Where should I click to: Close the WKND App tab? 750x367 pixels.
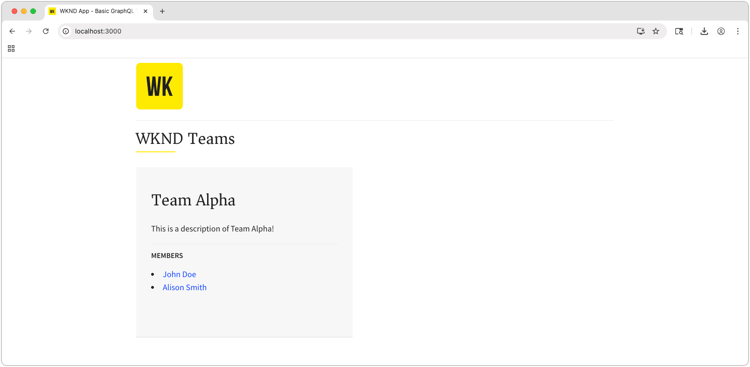pos(145,11)
